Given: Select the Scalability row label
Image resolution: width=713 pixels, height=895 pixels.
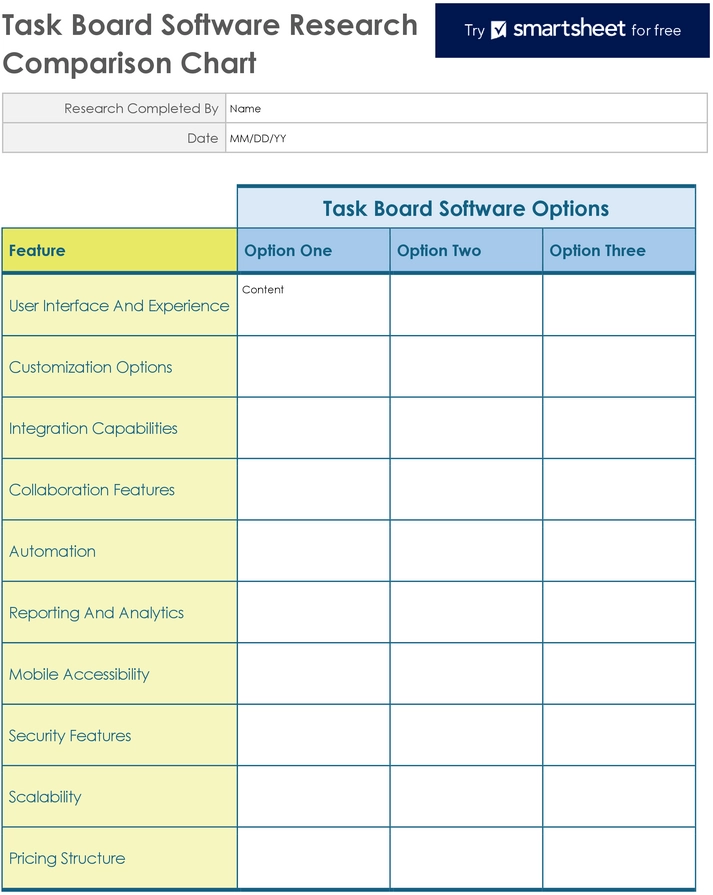Looking at the screenshot, I should [x=119, y=797].
